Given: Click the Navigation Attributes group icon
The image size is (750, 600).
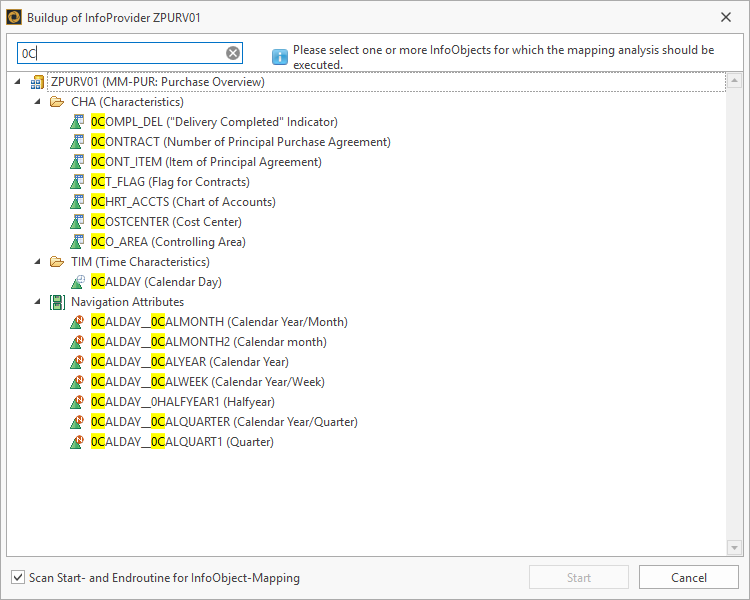Looking at the screenshot, I should tap(57, 302).
